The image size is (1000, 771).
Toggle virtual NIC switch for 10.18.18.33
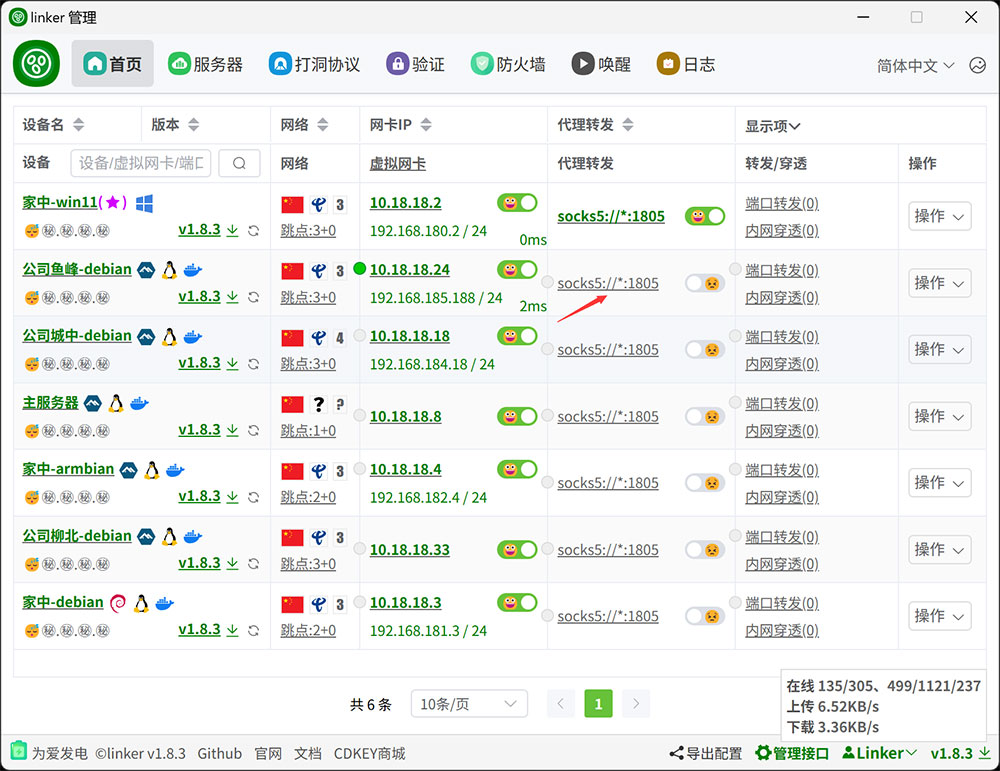coord(517,549)
